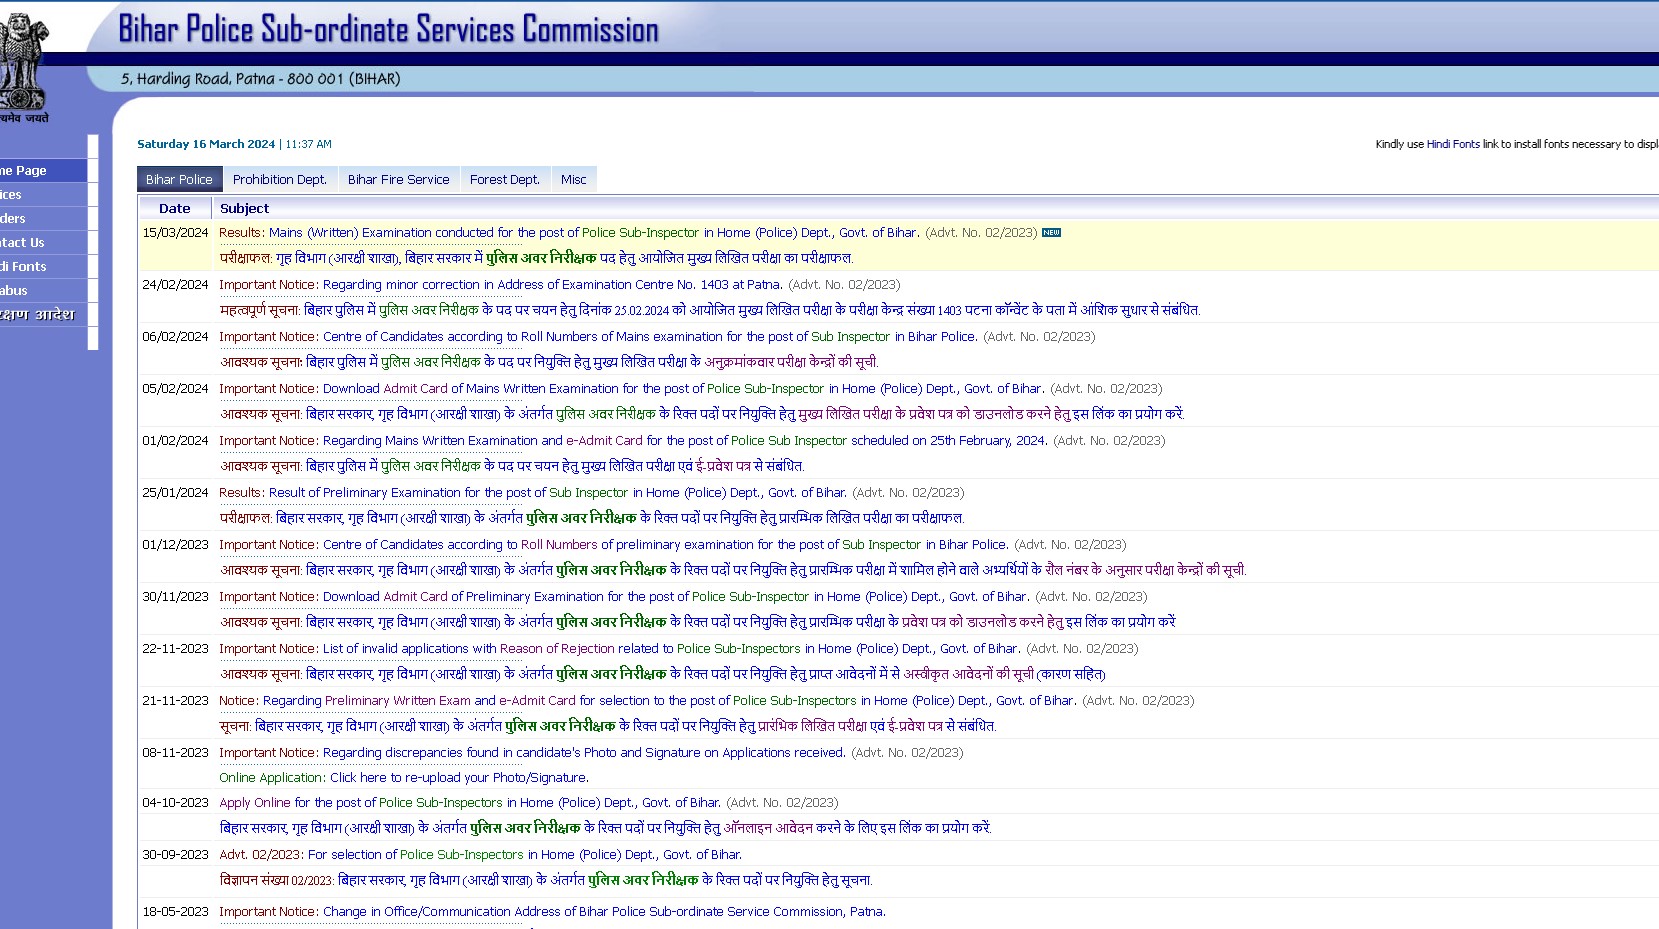Click the NEW badge beside Mains results
This screenshot has height=929, width=1659.
[x=1051, y=232]
